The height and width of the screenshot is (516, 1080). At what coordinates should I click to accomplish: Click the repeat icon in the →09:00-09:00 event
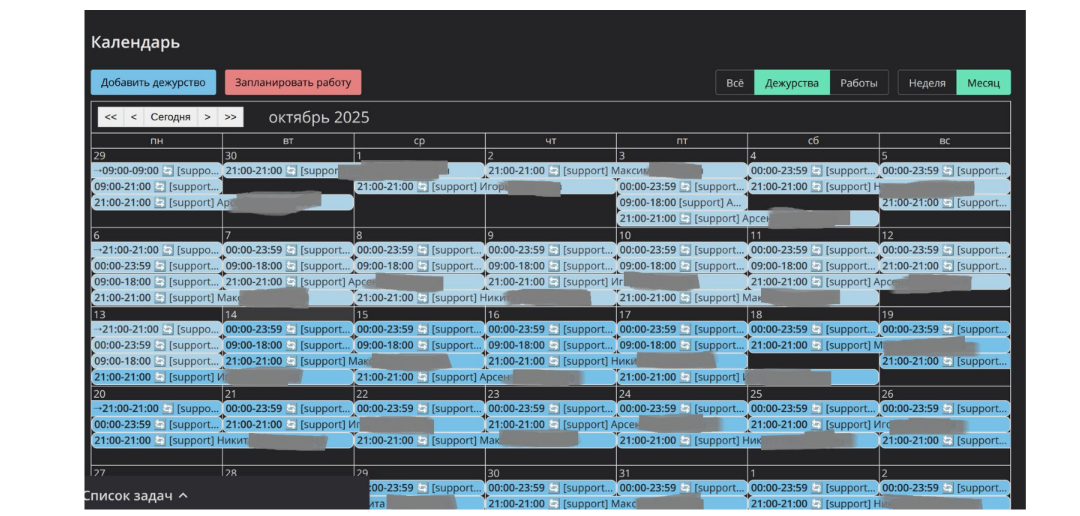pyautogui.click(x=167, y=171)
